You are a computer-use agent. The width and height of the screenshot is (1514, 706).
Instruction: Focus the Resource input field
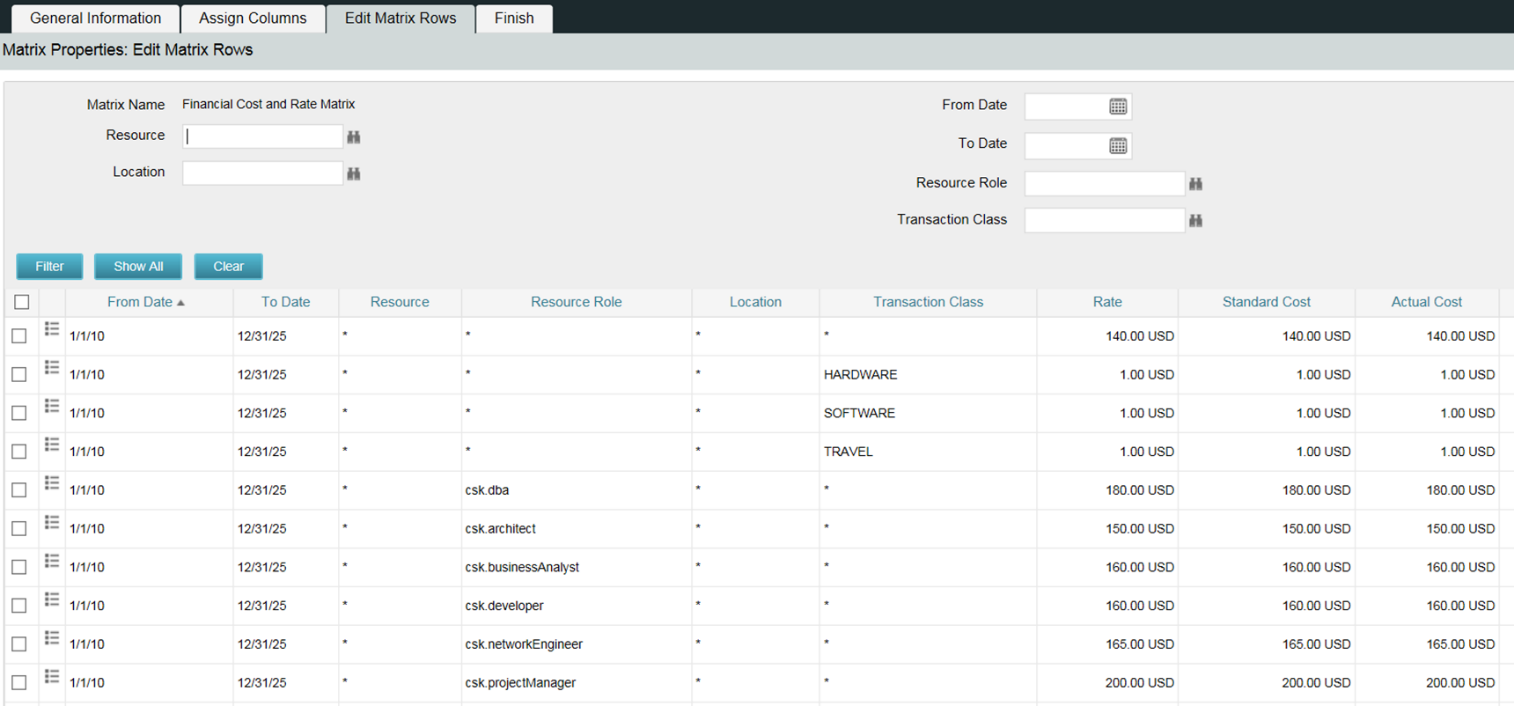click(263, 136)
